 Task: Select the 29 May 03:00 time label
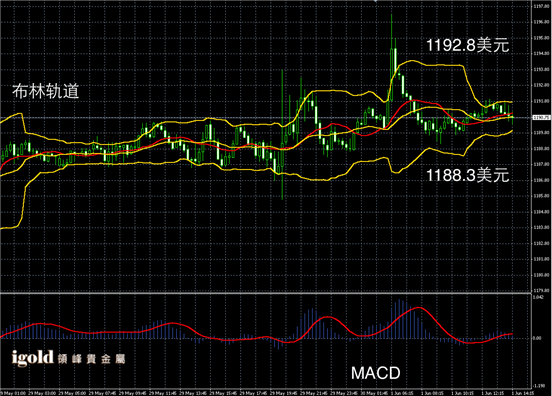pyautogui.click(x=42, y=393)
